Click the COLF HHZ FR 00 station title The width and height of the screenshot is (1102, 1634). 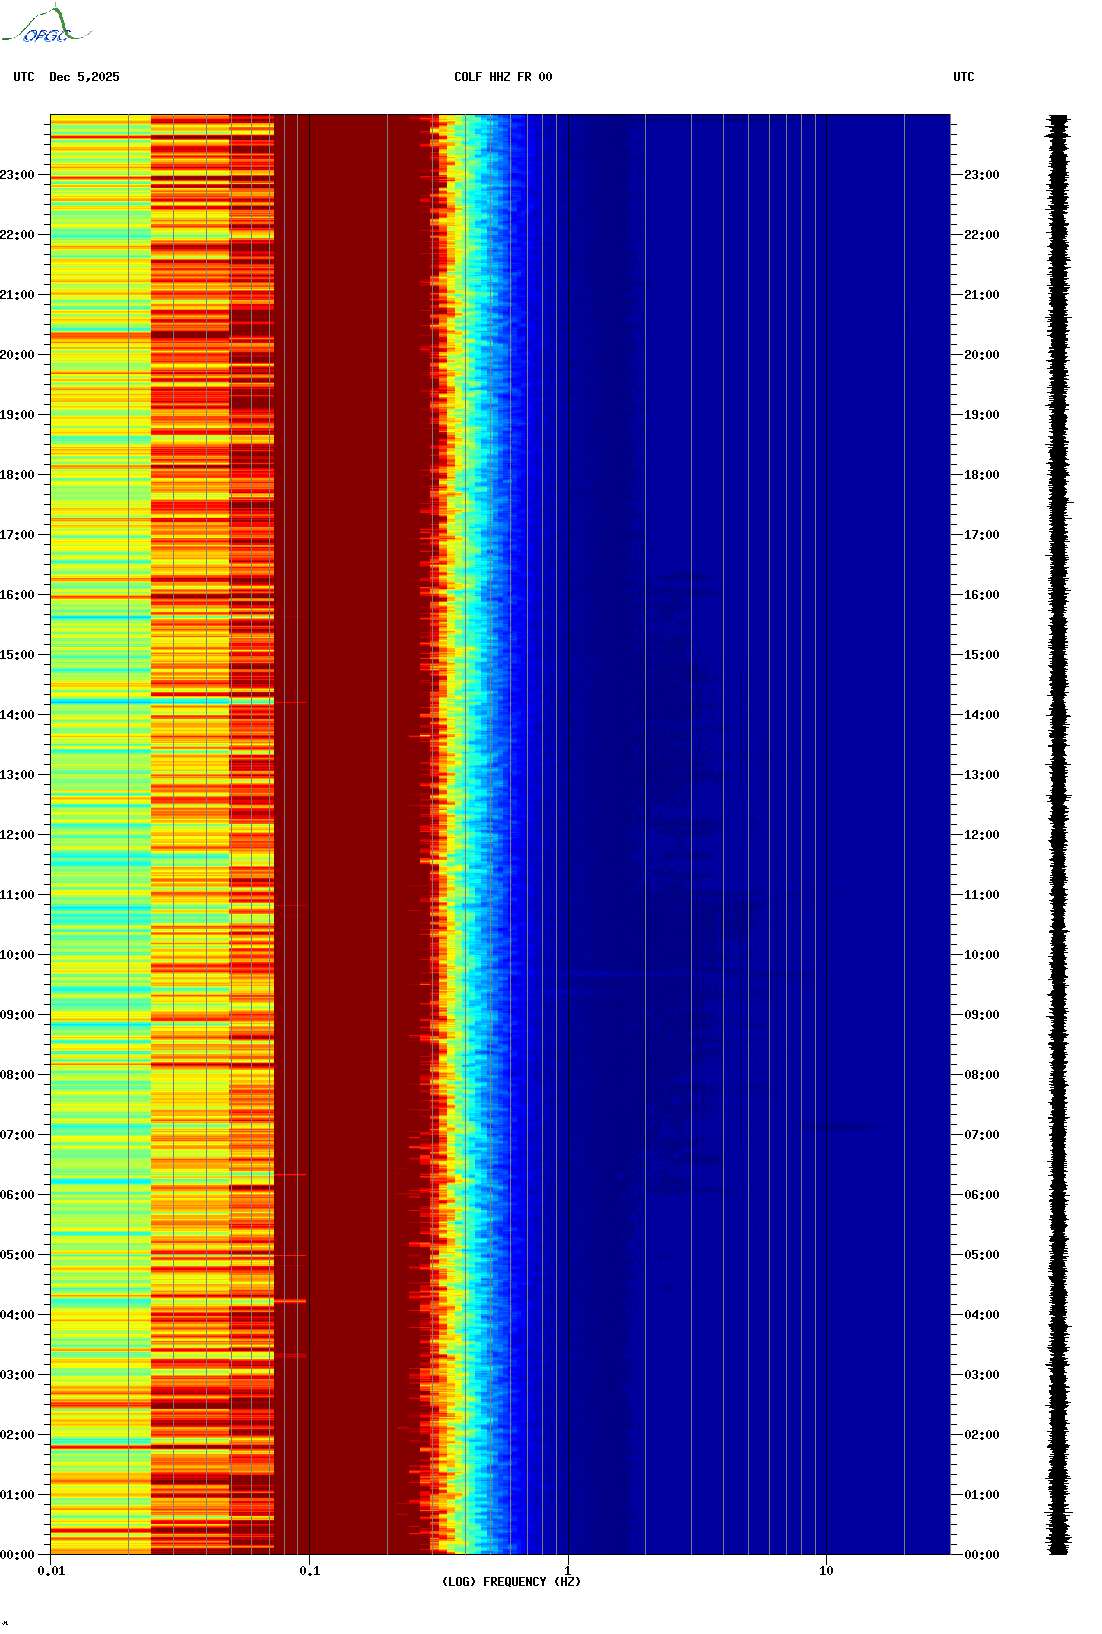[503, 77]
